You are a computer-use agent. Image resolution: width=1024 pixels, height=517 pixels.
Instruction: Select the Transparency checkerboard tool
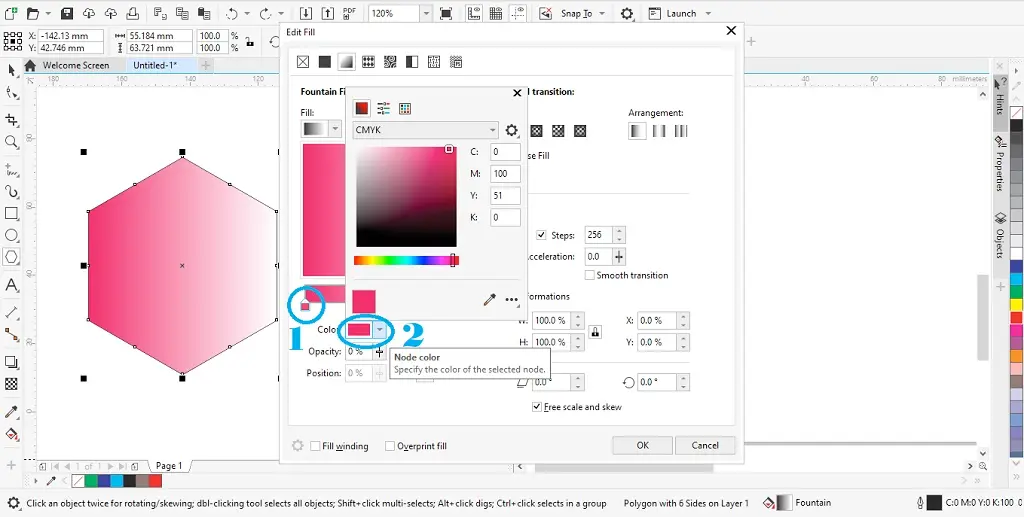11,384
